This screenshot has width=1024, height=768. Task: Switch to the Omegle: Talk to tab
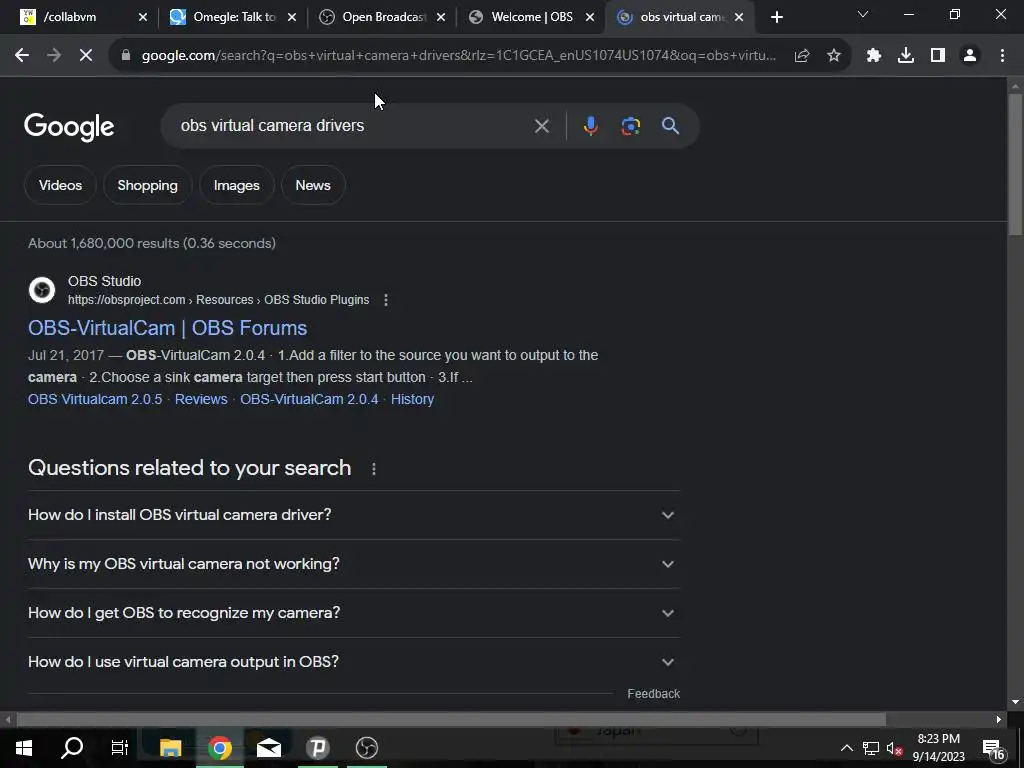point(234,17)
